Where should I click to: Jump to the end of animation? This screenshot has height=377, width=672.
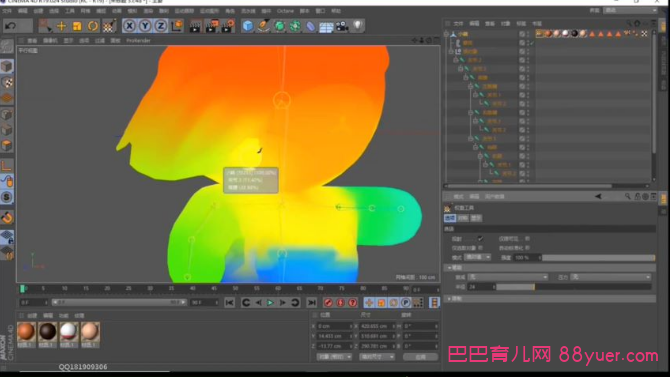click(312, 303)
